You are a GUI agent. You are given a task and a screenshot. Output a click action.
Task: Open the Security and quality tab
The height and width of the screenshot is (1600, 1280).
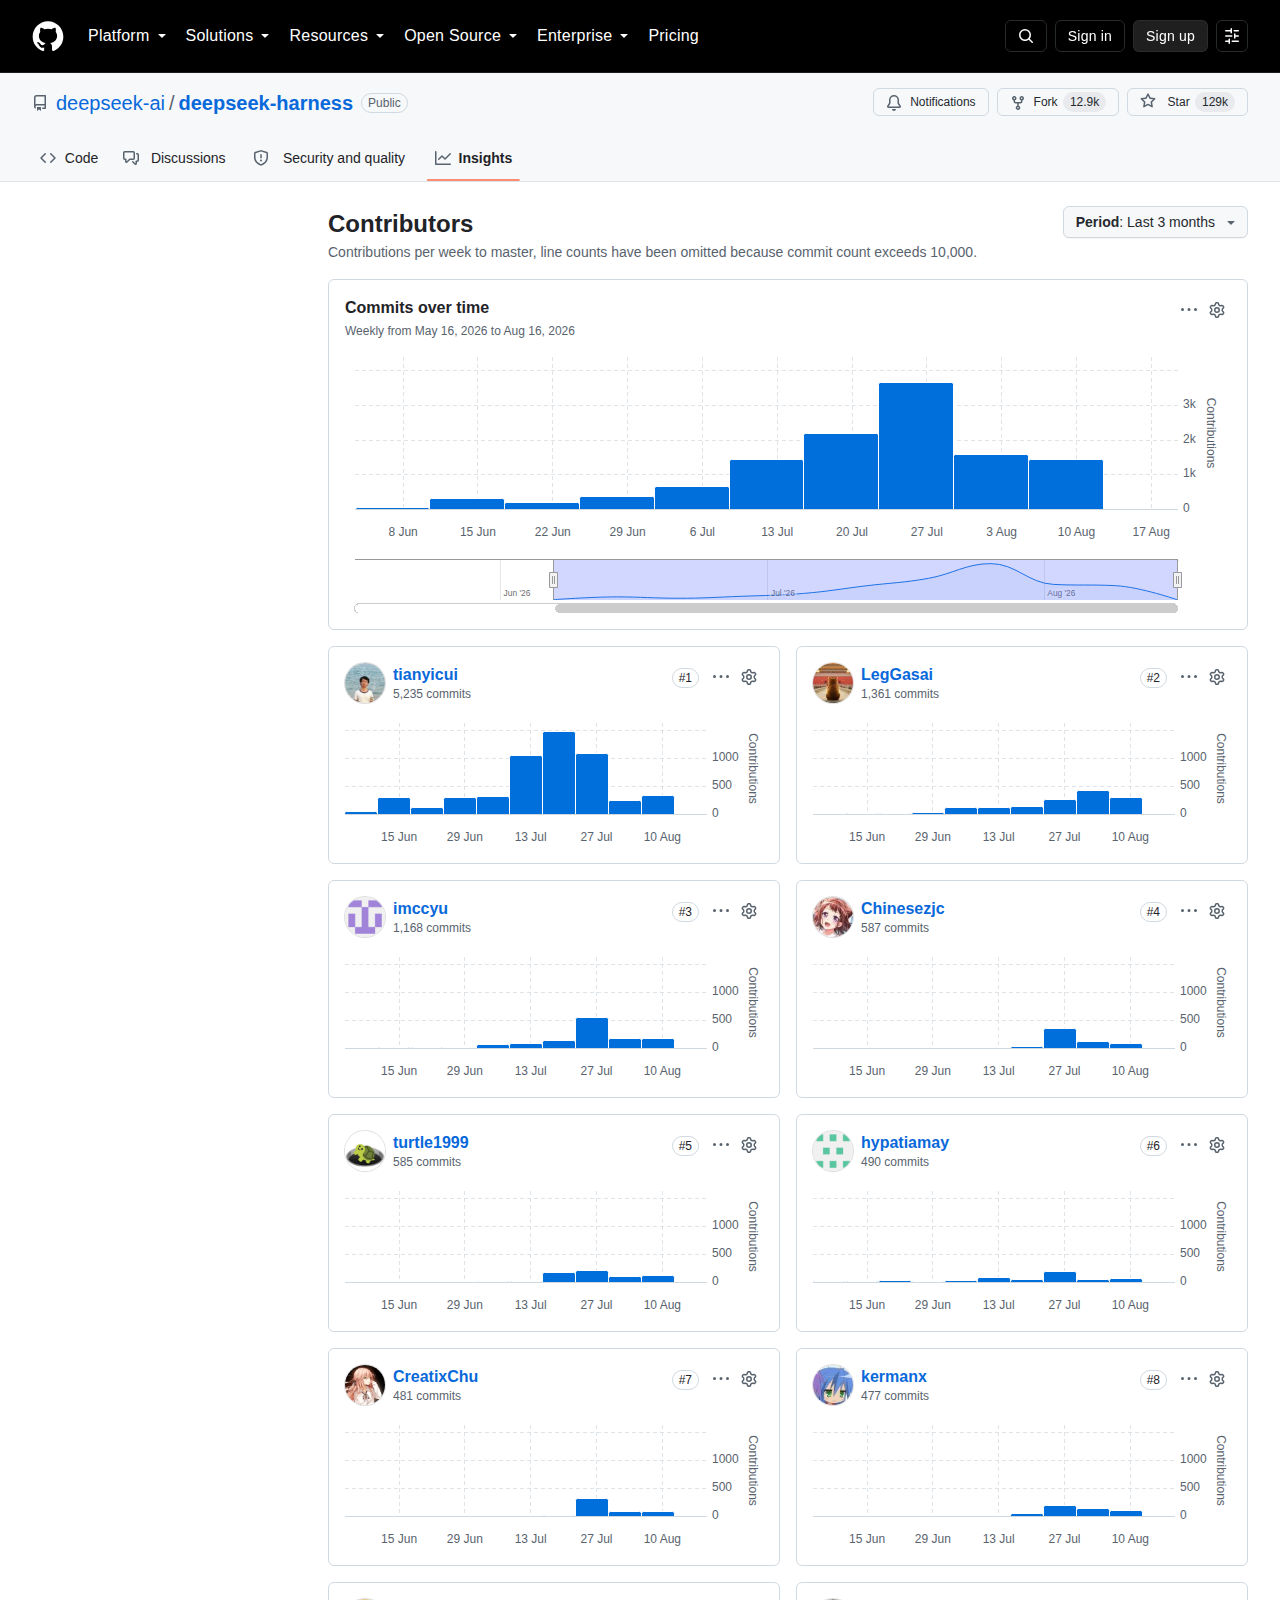click(329, 158)
